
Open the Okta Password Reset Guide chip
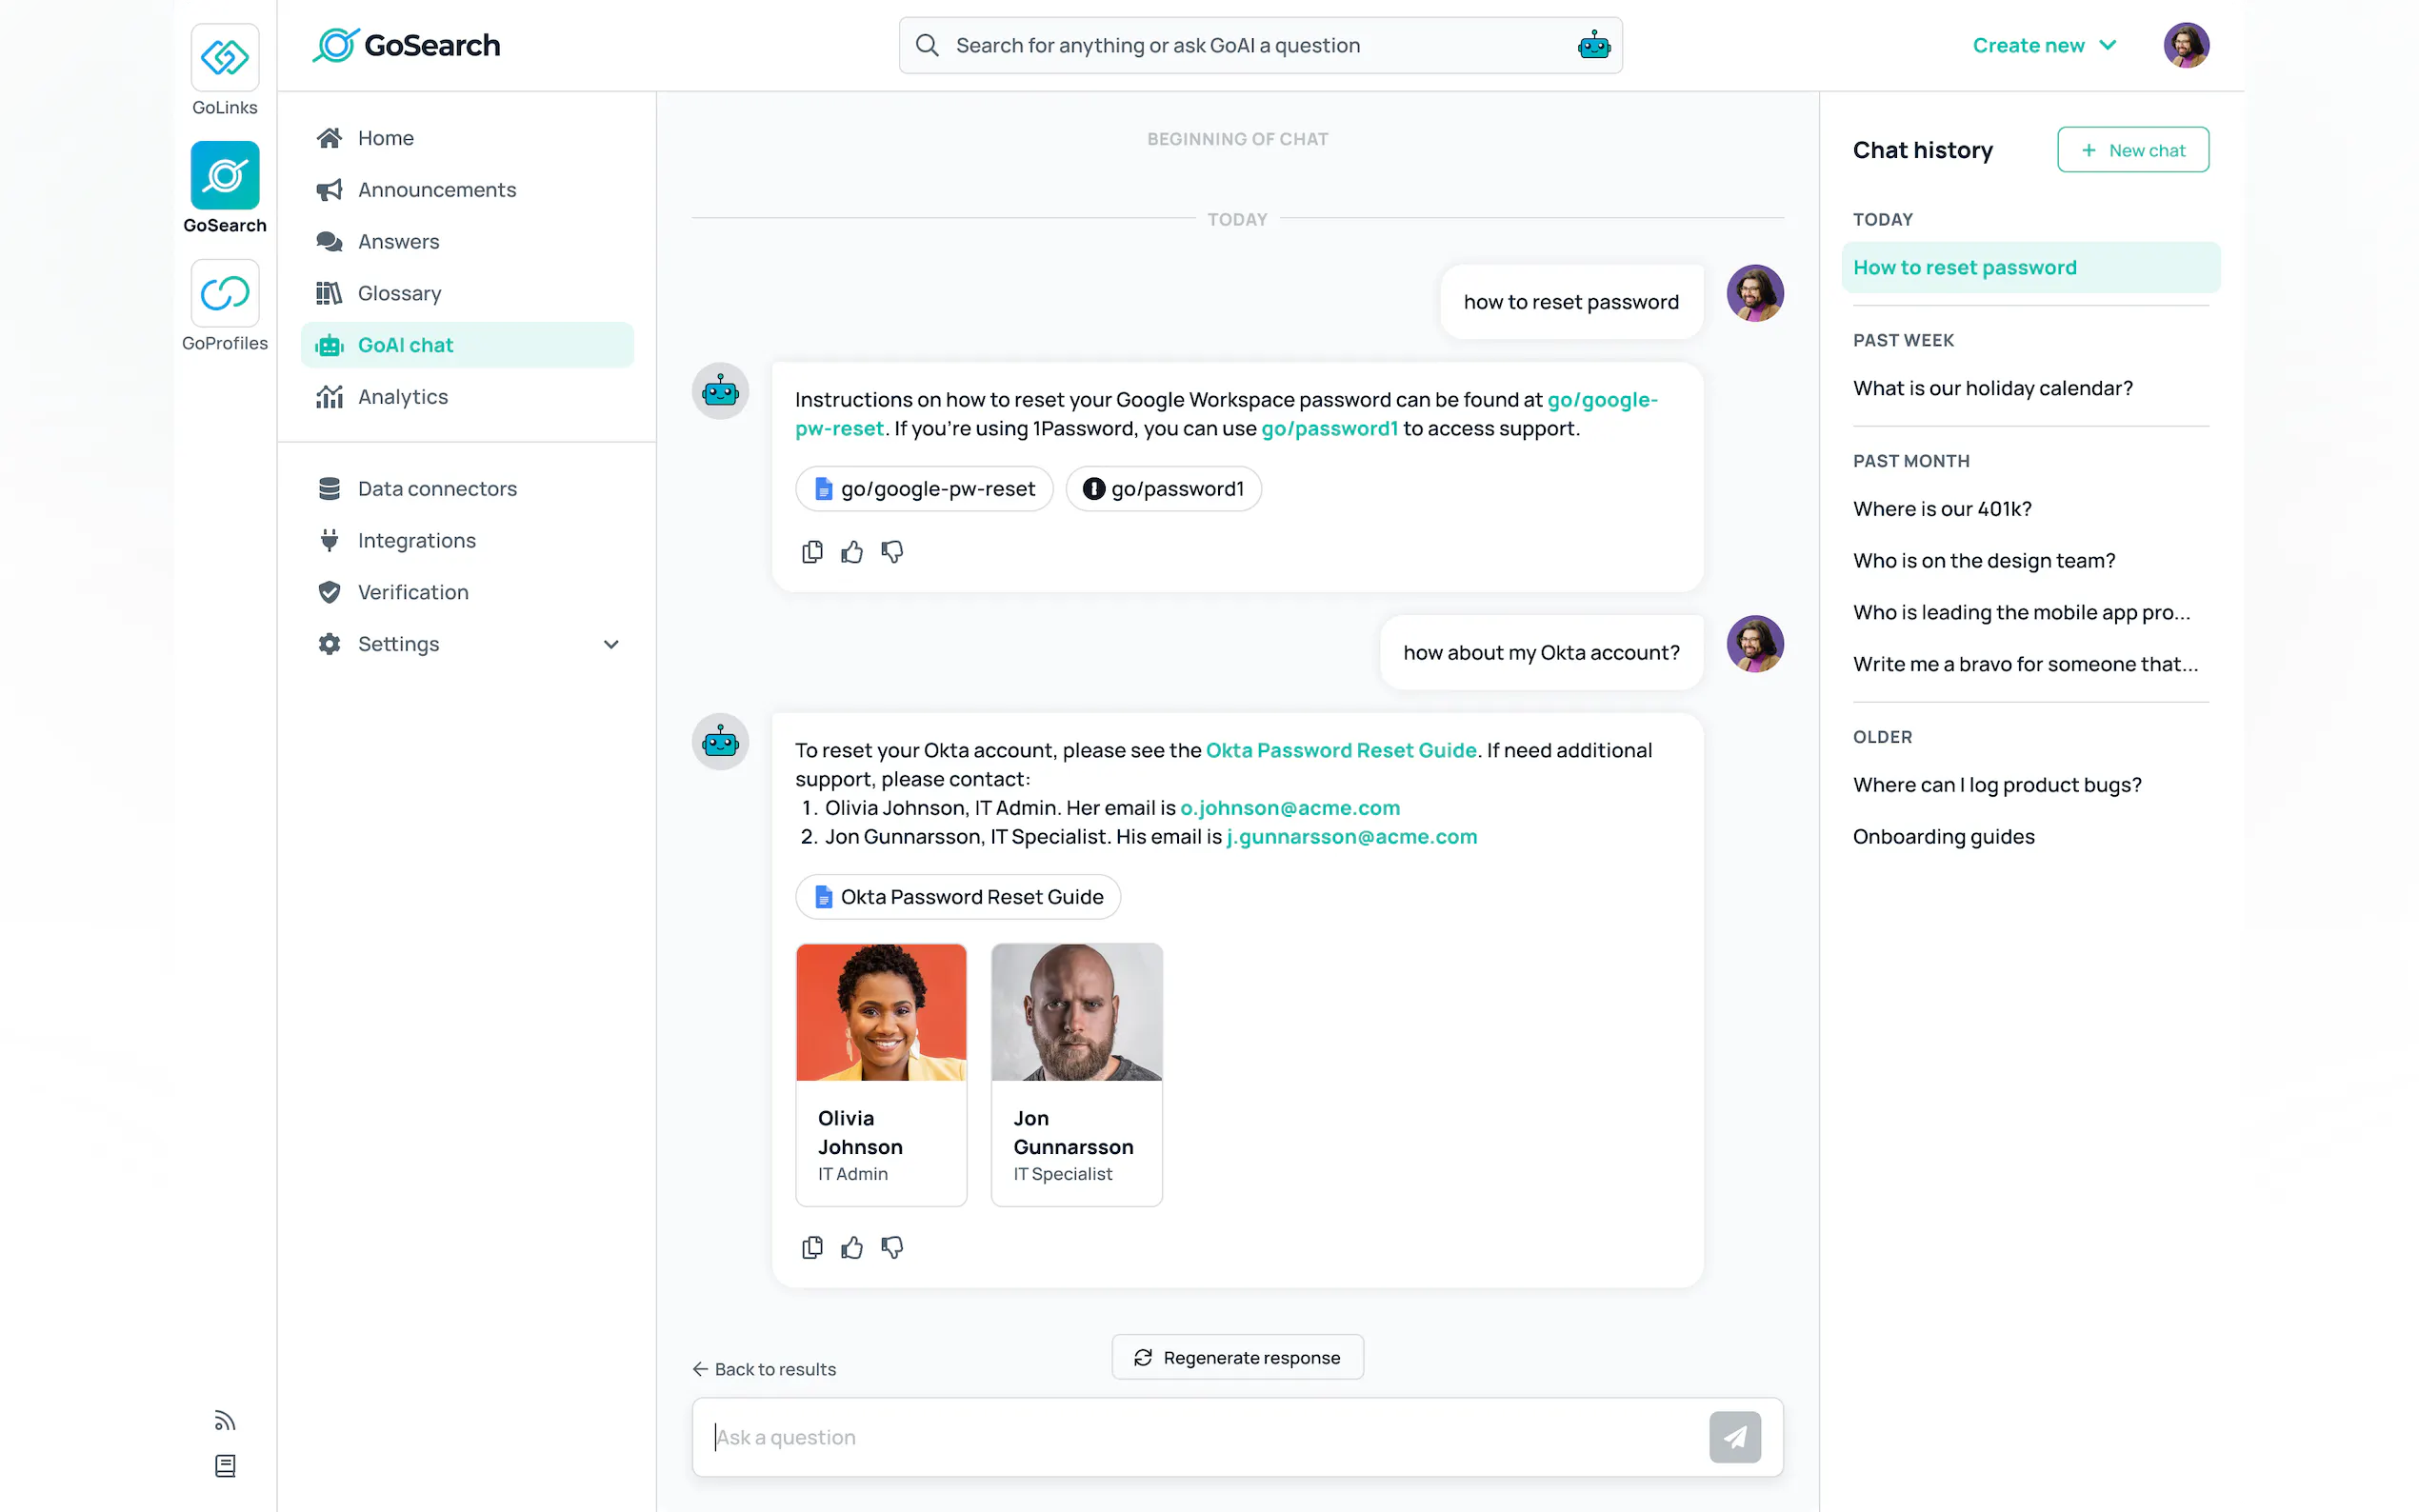click(957, 897)
